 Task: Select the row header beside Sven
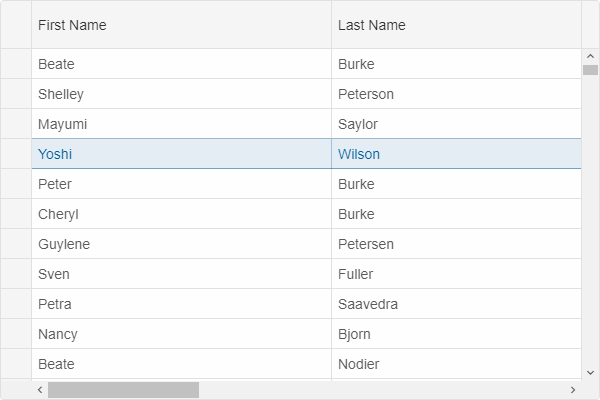[x=16, y=274]
